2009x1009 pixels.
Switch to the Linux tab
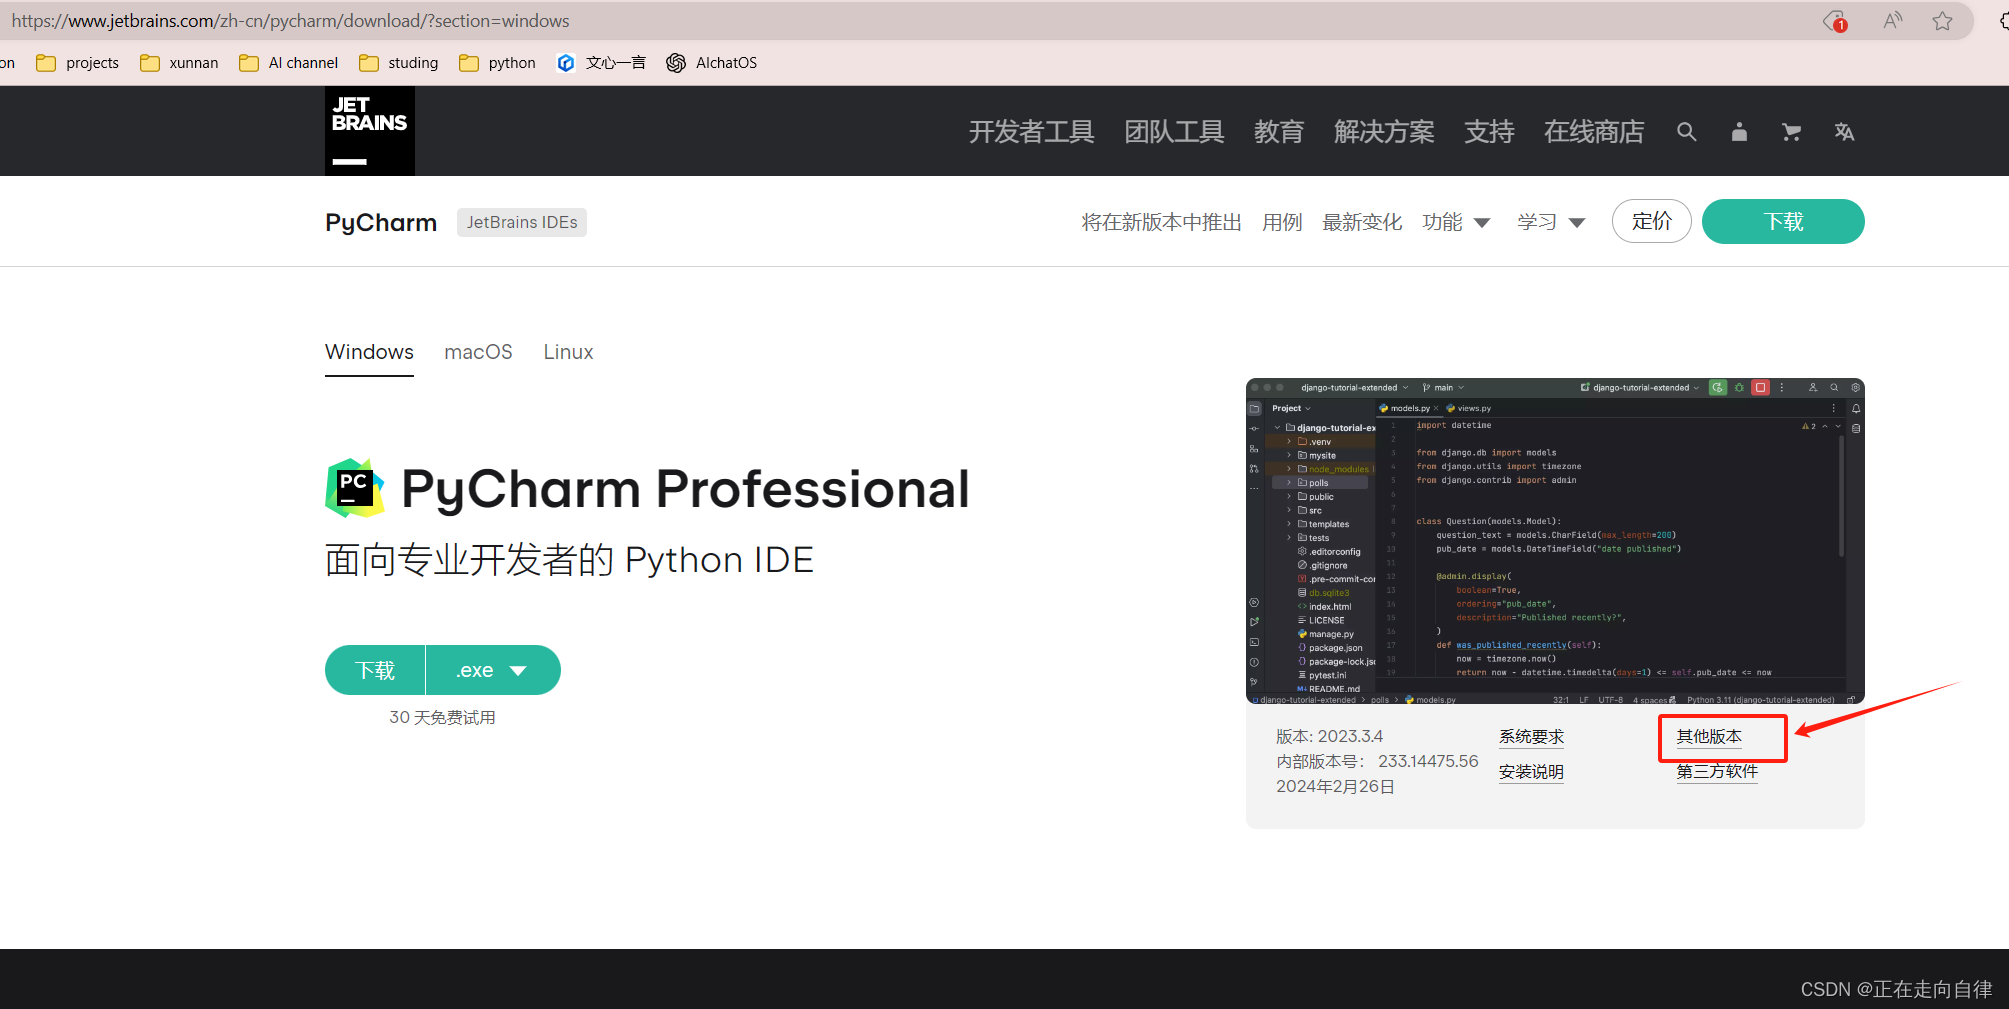coord(568,352)
